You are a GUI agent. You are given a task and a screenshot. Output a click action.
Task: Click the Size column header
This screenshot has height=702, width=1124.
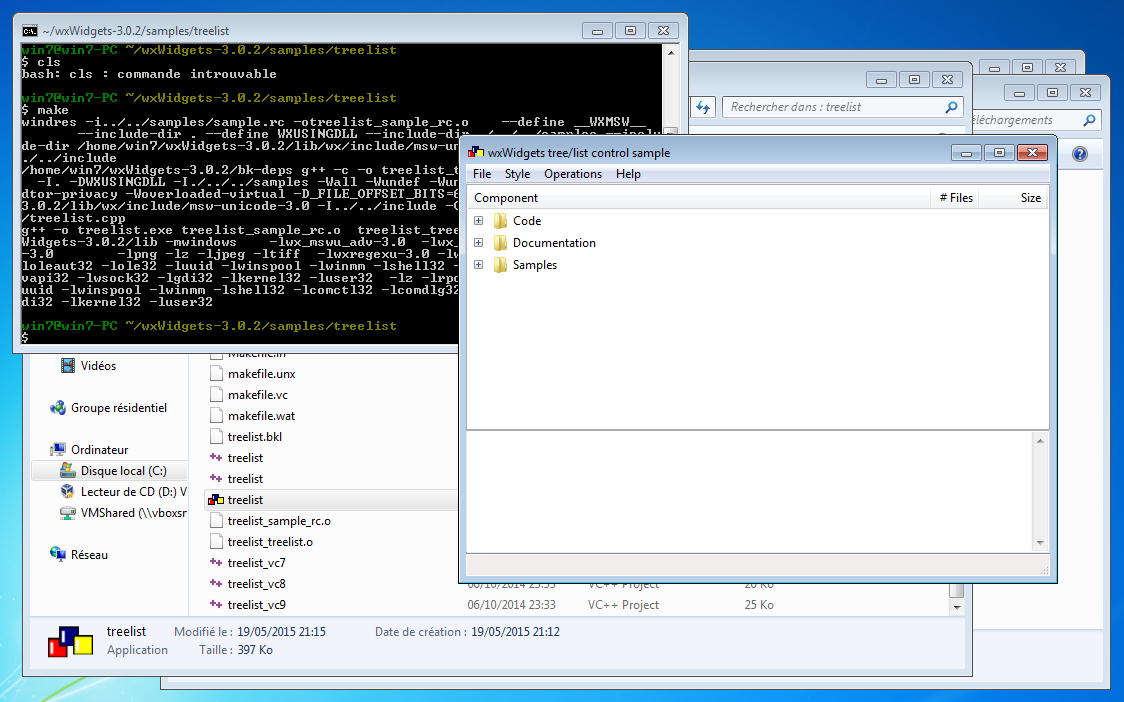pos(1011,198)
